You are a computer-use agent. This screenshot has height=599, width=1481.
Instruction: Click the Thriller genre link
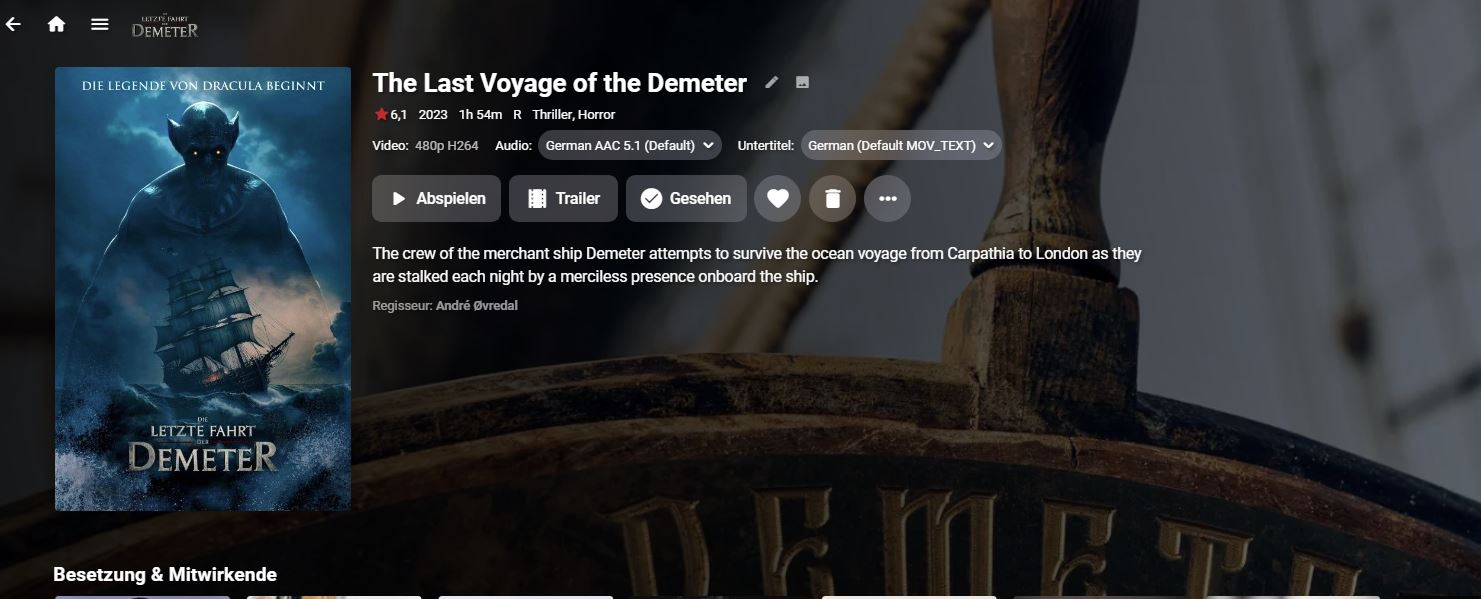pyautogui.click(x=552, y=114)
